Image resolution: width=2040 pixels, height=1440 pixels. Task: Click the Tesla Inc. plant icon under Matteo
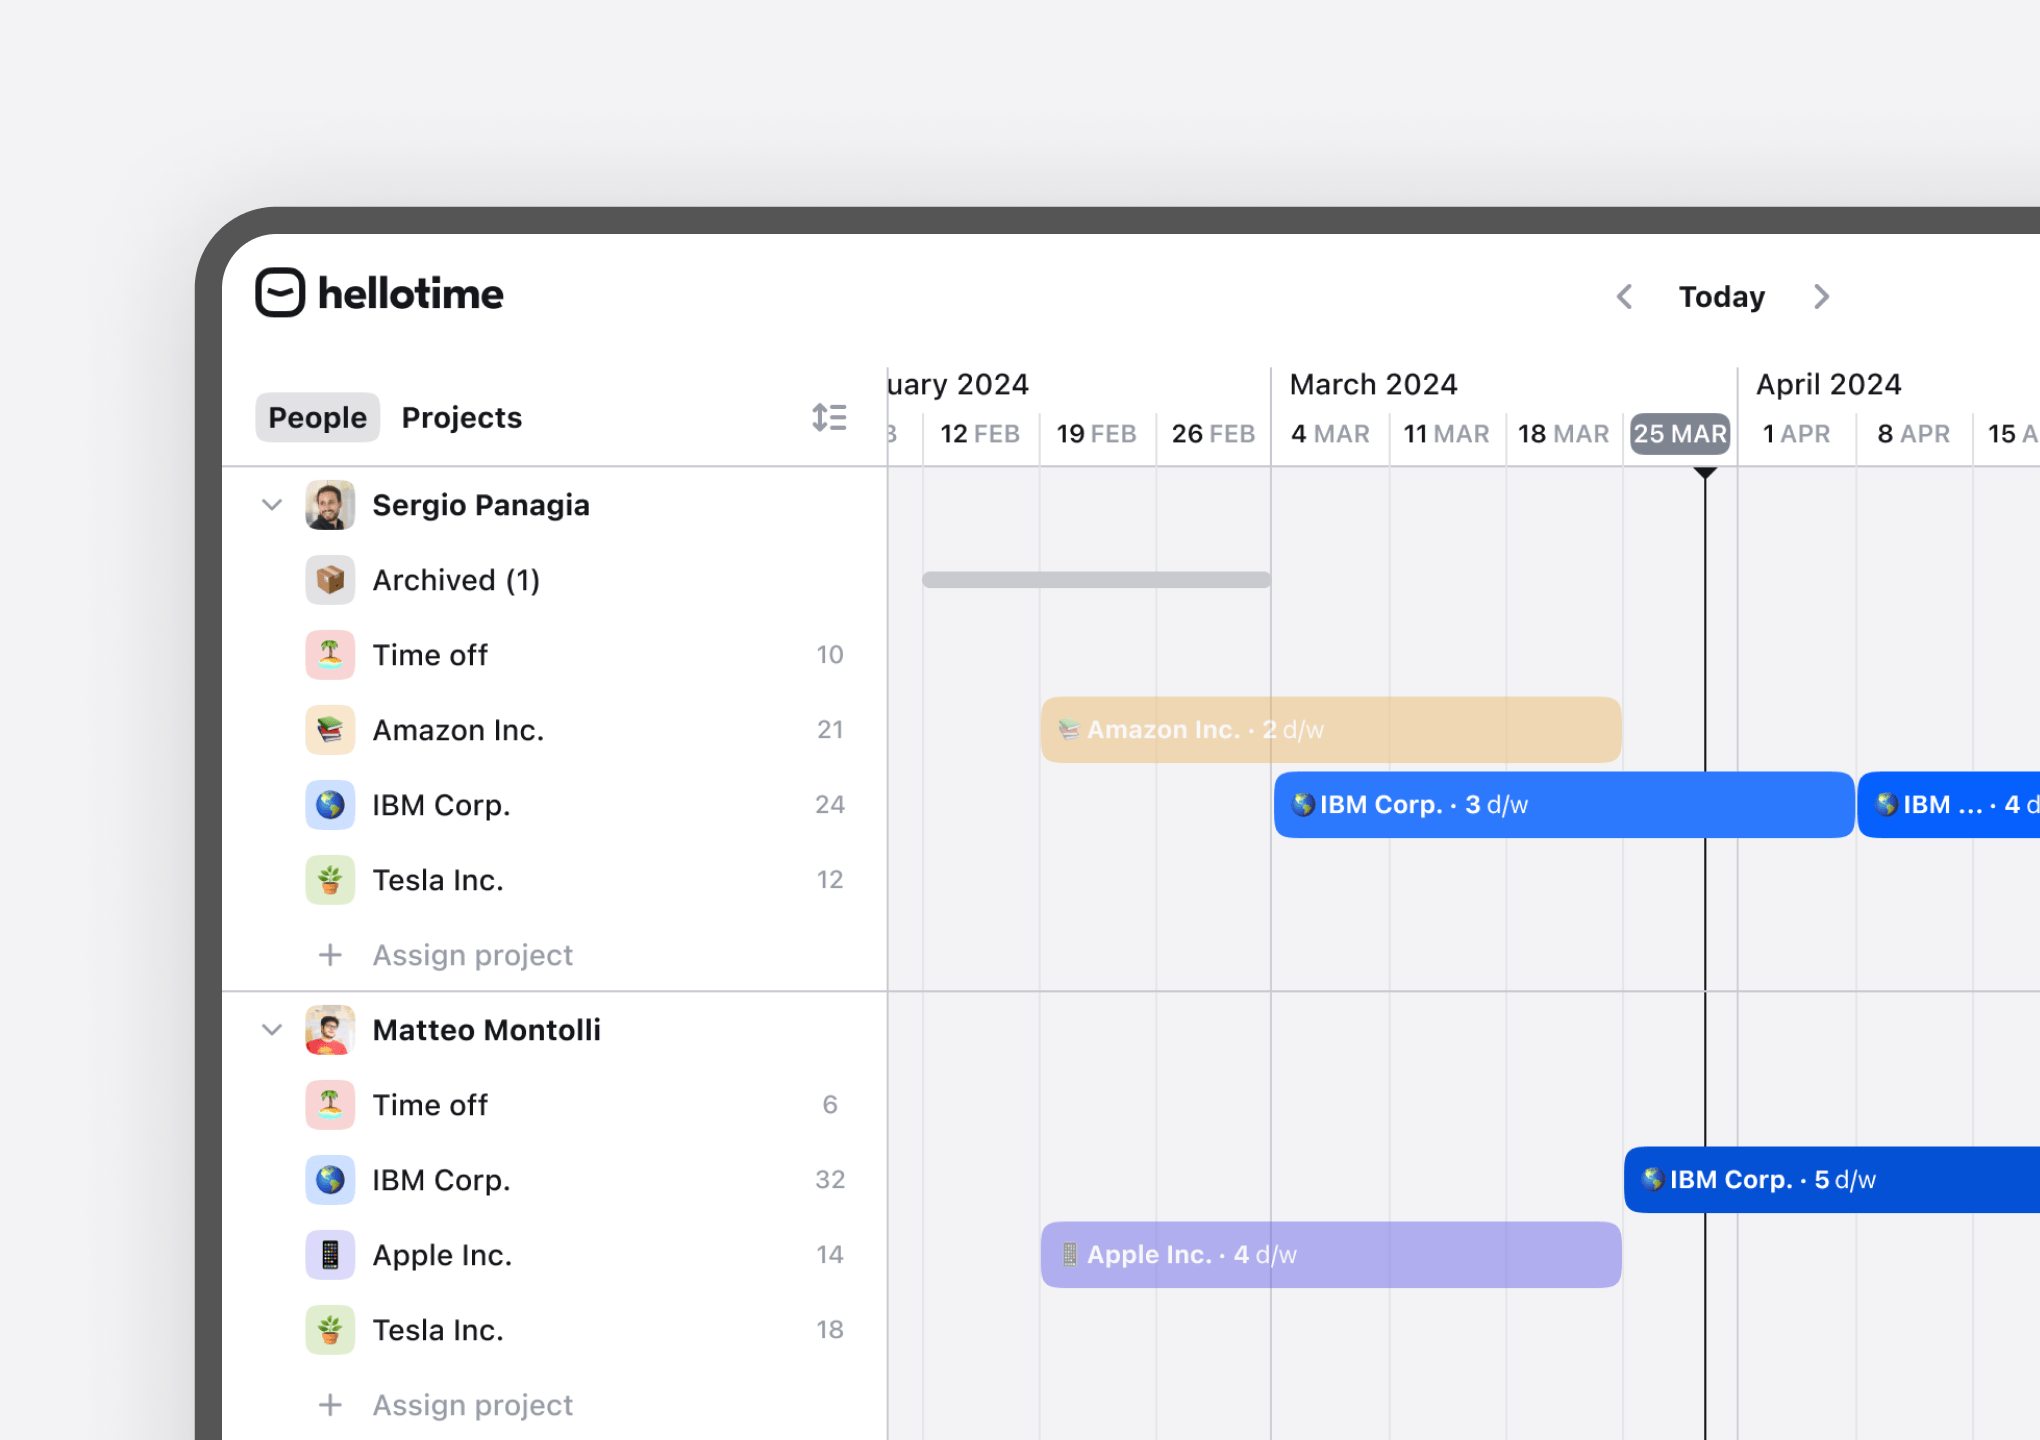tap(330, 1330)
